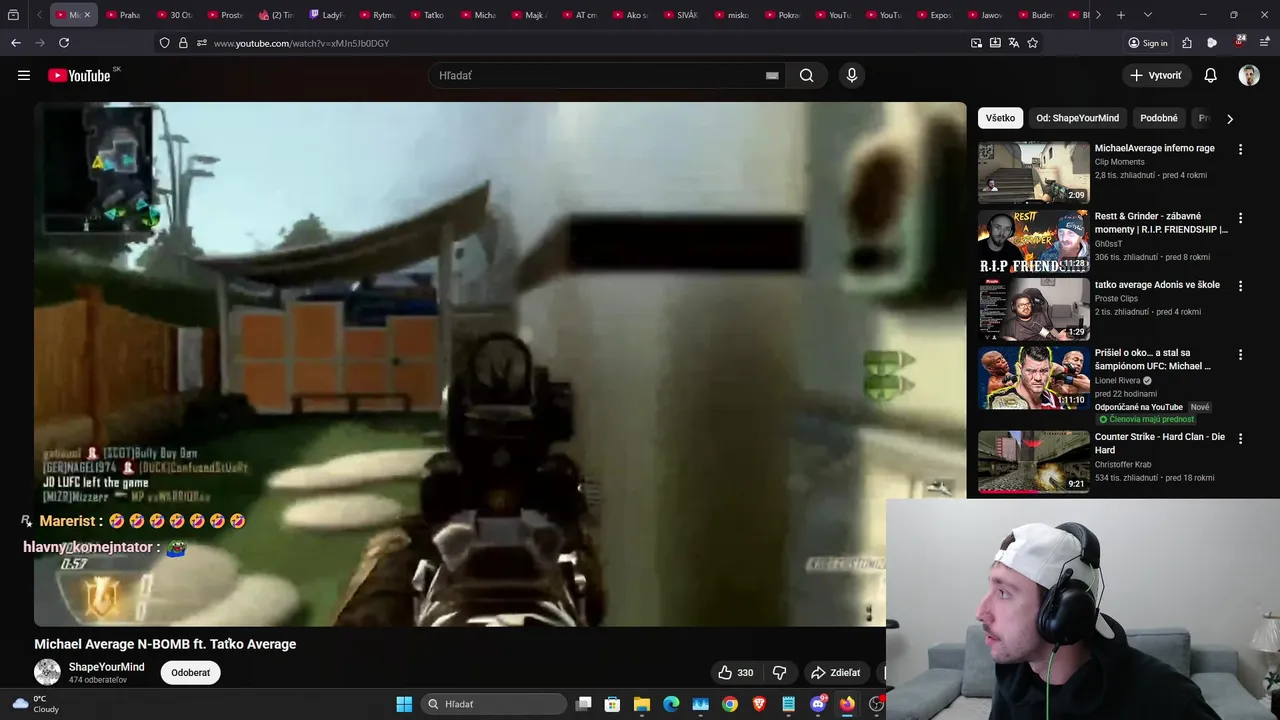This screenshot has width=1280, height=720.
Task: Click the magnifier search button
Action: (807, 75)
